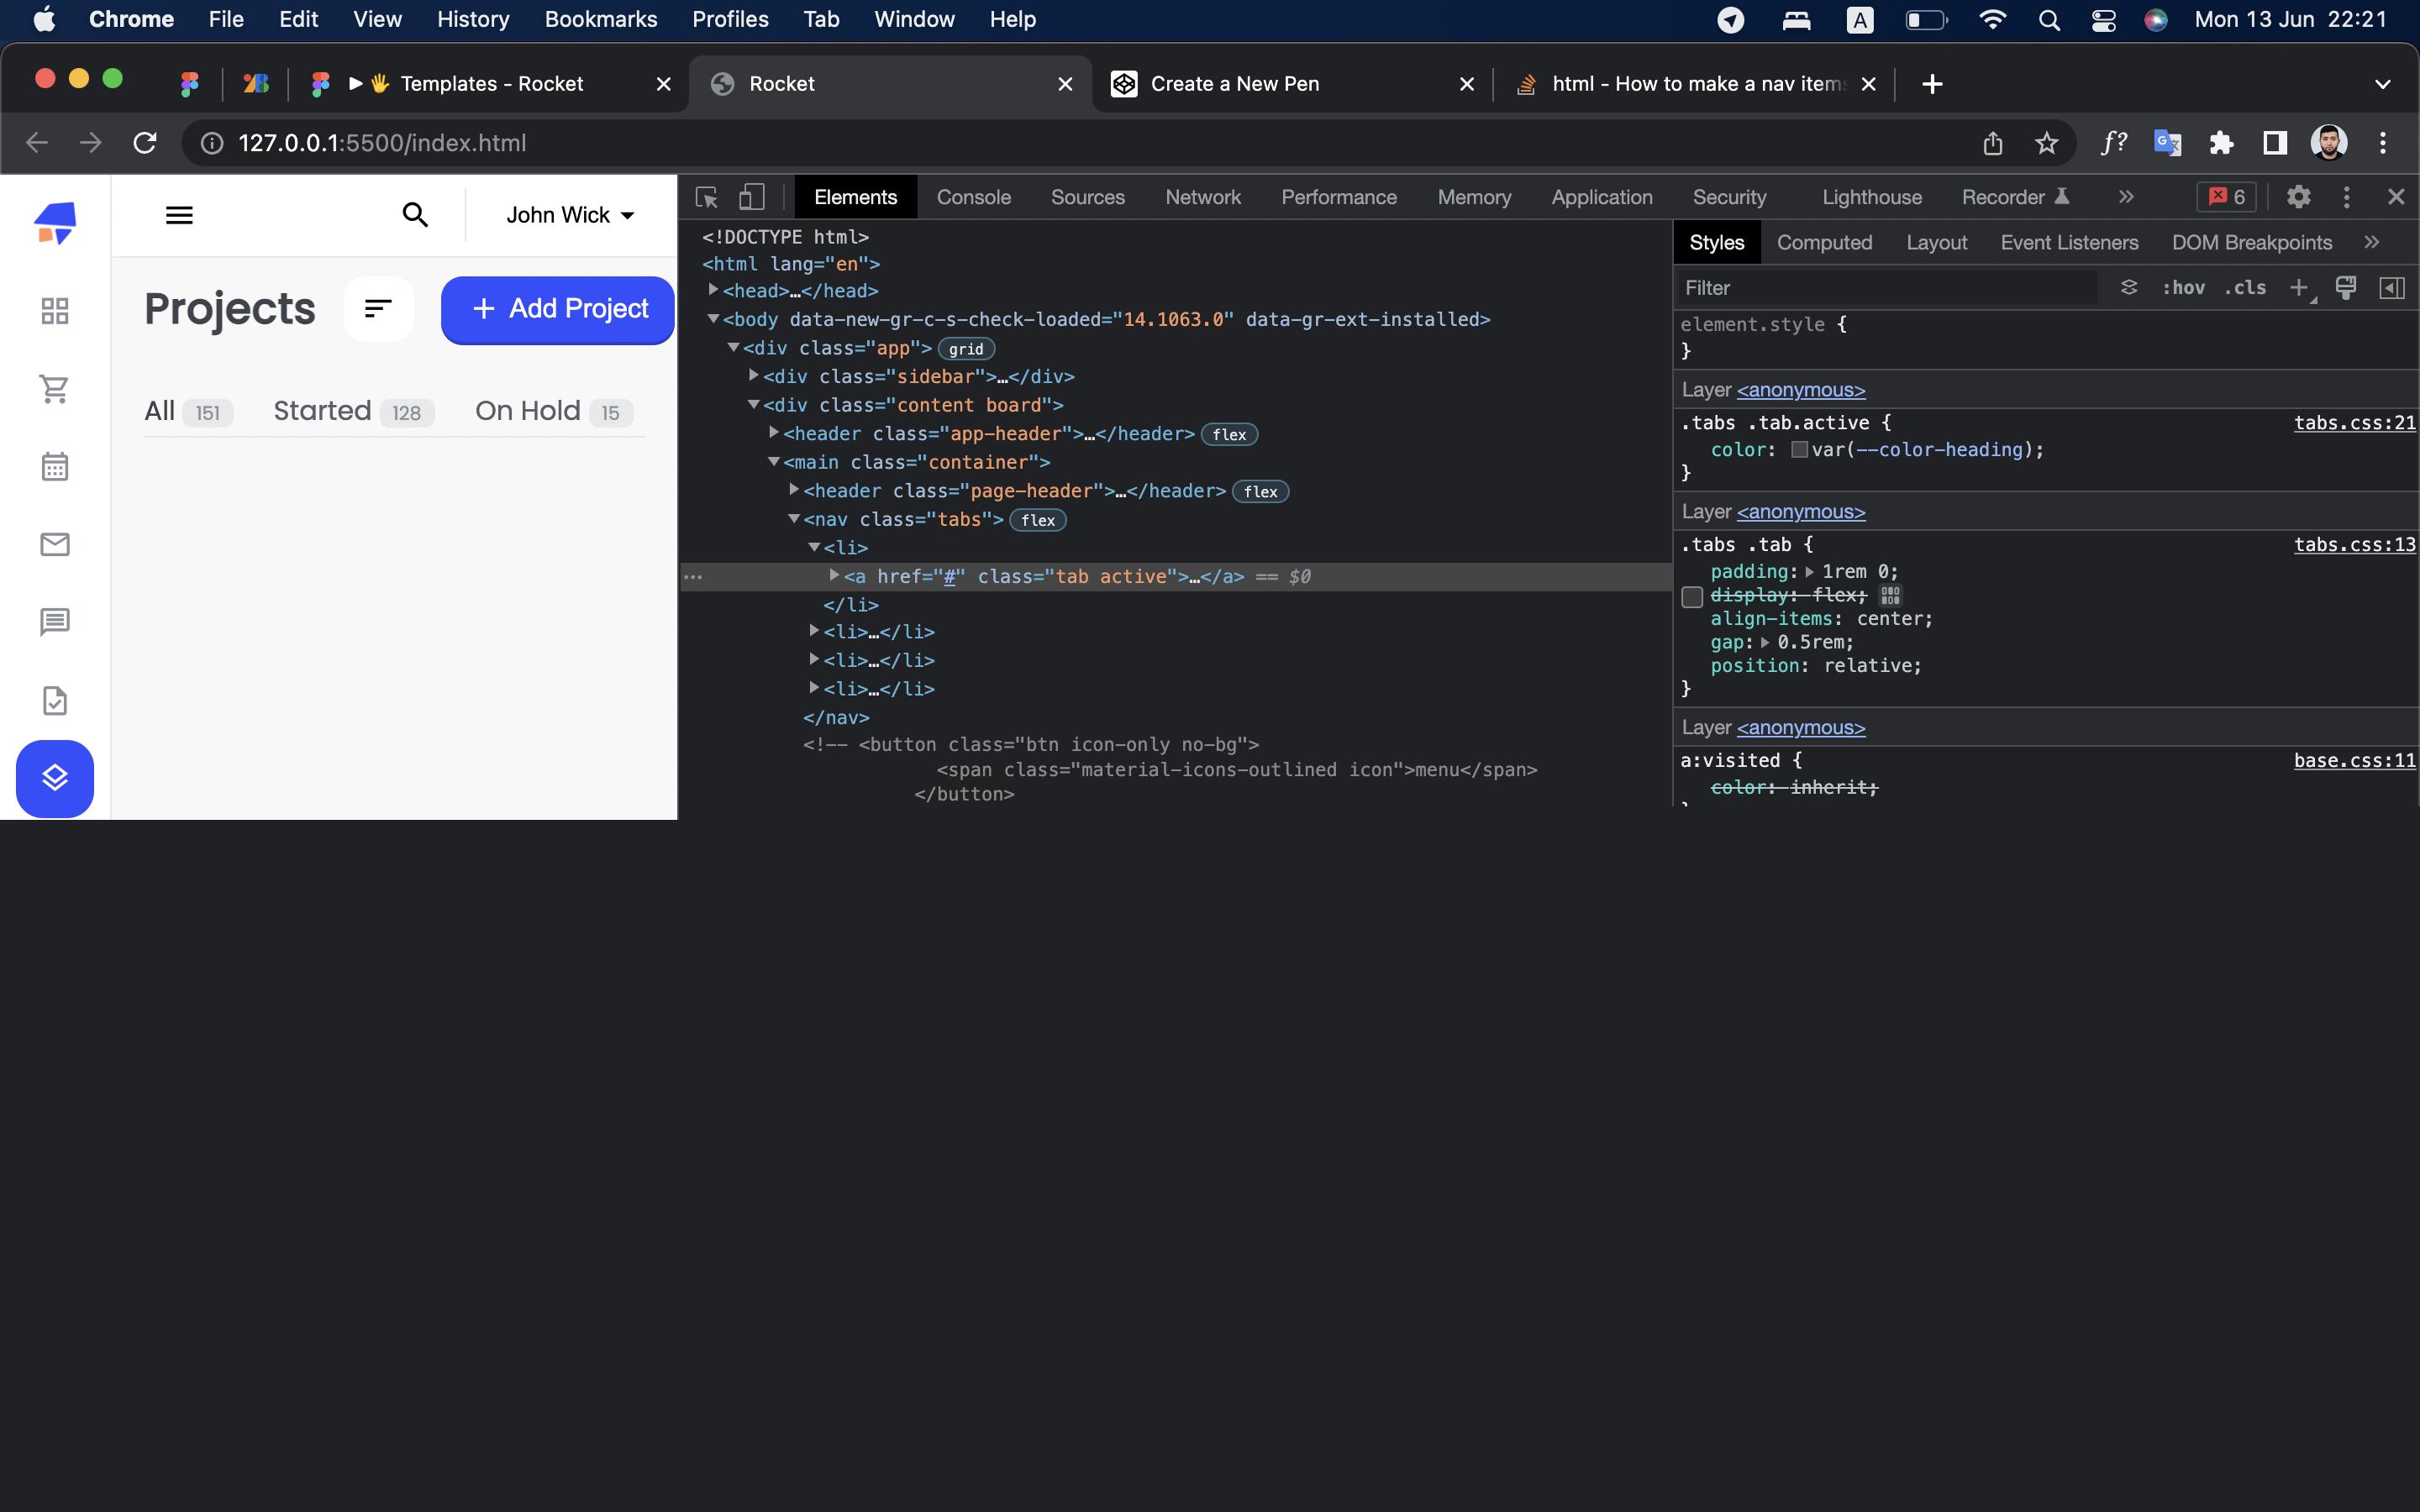
Task: Open the tabs.css:21 source link
Action: coord(2354,423)
